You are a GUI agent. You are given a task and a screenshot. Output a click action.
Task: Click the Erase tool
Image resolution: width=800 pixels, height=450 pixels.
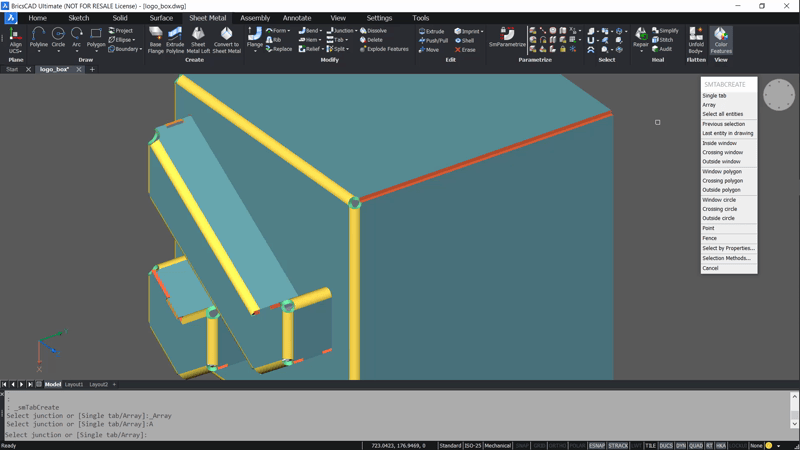click(465, 49)
